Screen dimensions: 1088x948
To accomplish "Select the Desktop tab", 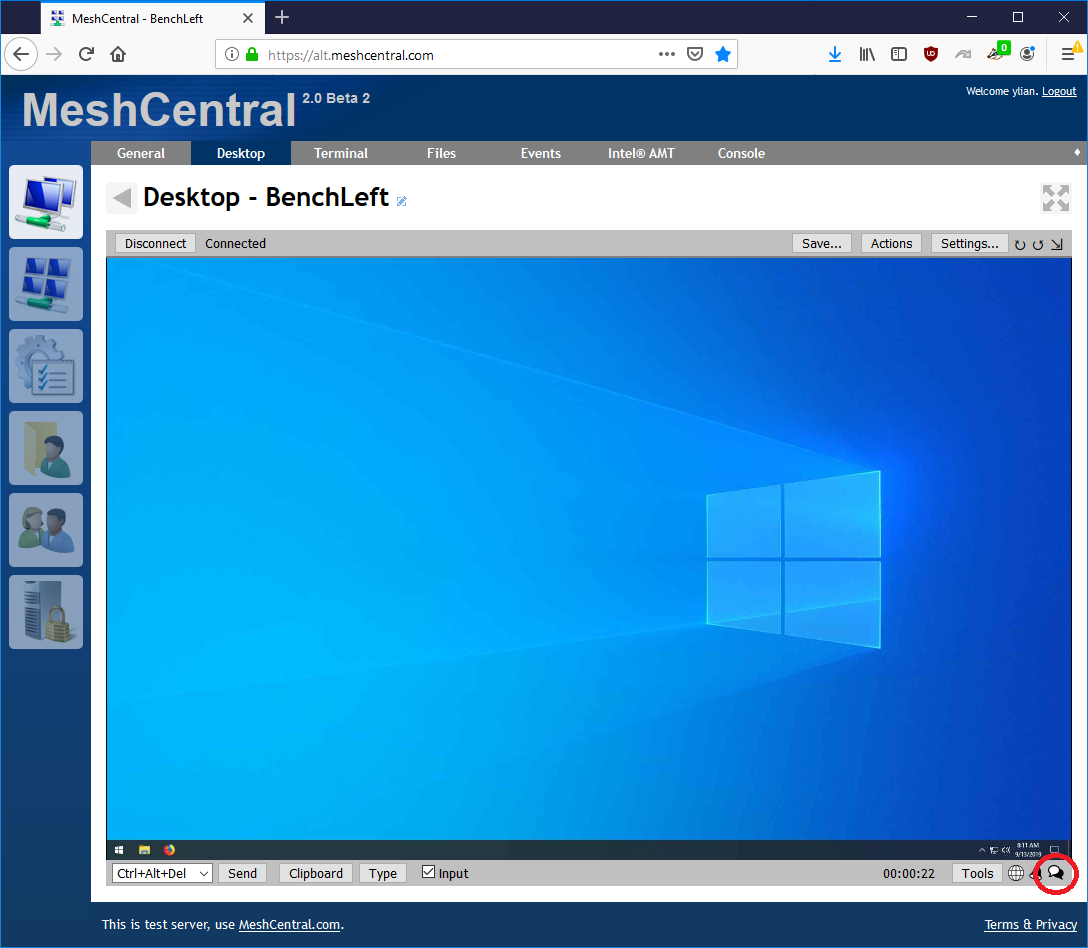I will (241, 153).
